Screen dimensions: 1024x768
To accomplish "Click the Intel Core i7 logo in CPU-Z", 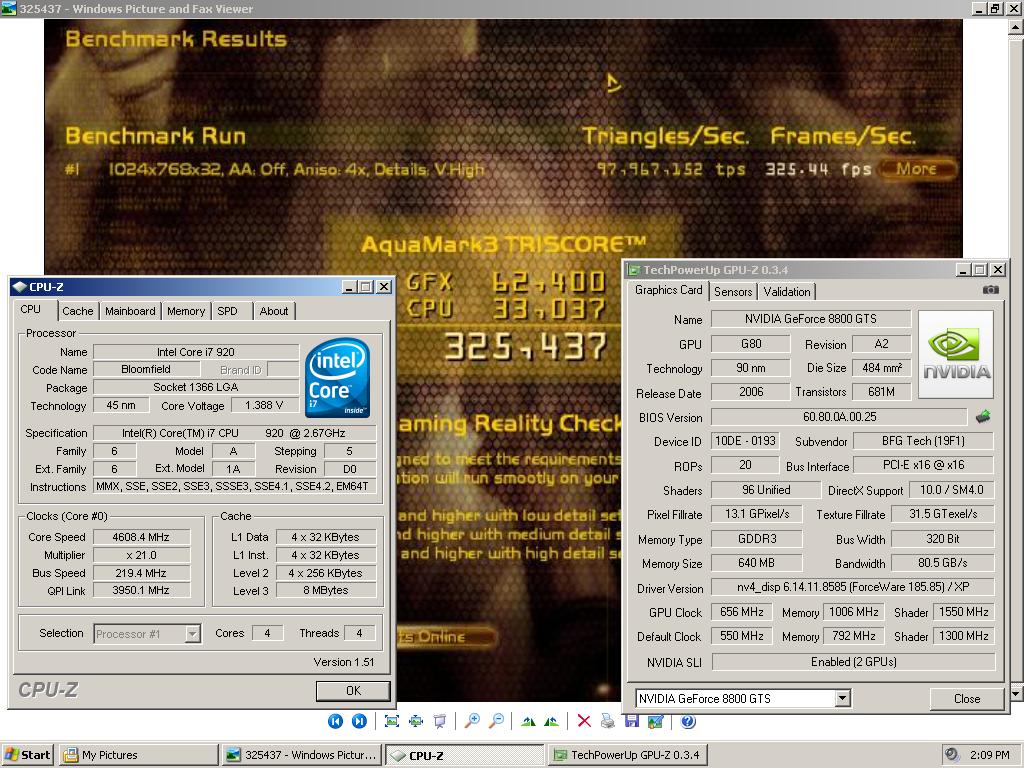I will point(337,377).
